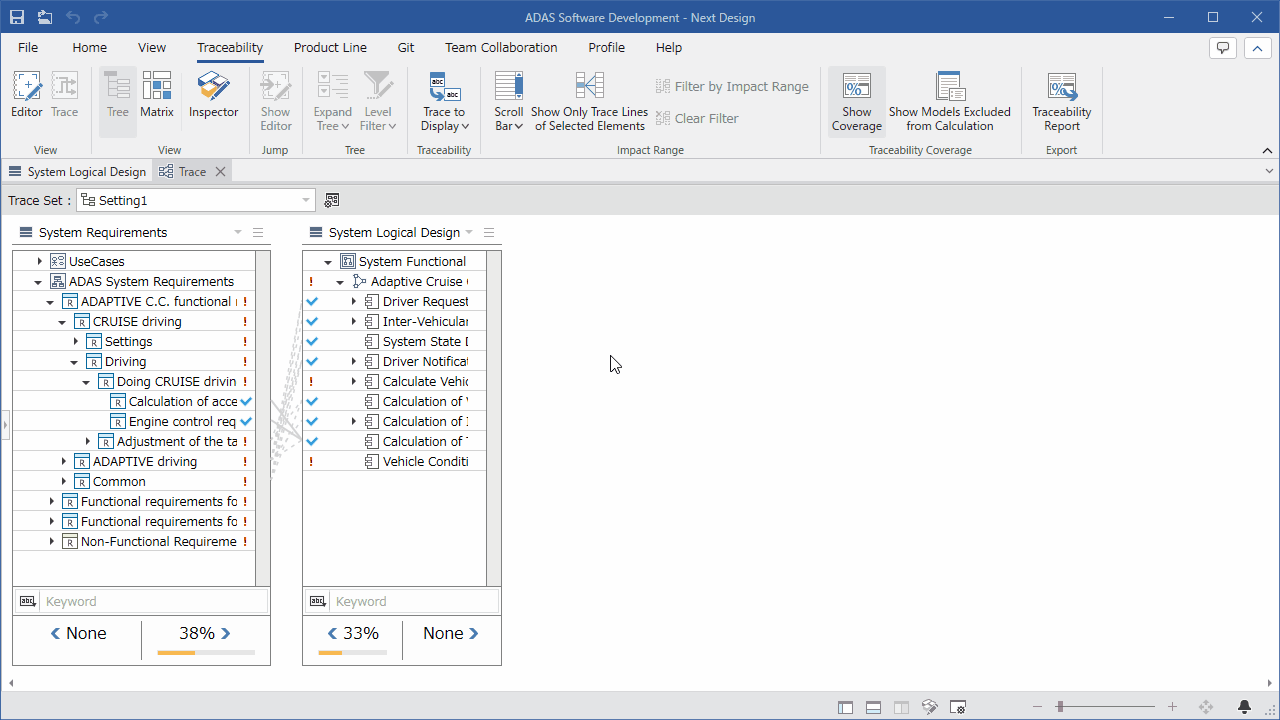Toggle the Show Coverage button
Image resolution: width=1280 pixels, height=720 pixels.
pyautogui.click(x=857, y=102)
